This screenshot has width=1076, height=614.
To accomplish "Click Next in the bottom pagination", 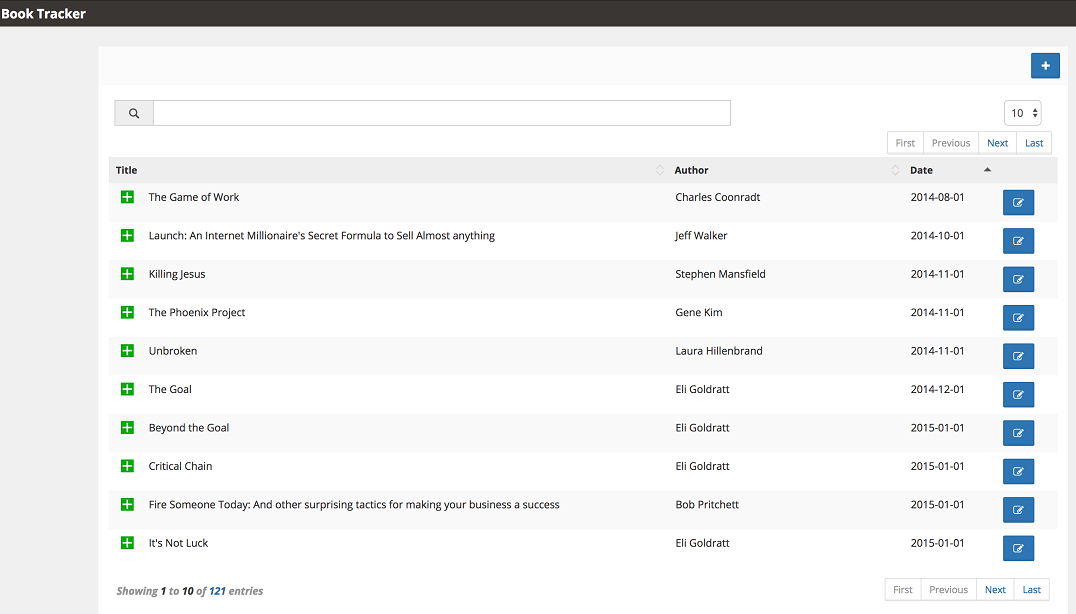I will coord(995,589).
